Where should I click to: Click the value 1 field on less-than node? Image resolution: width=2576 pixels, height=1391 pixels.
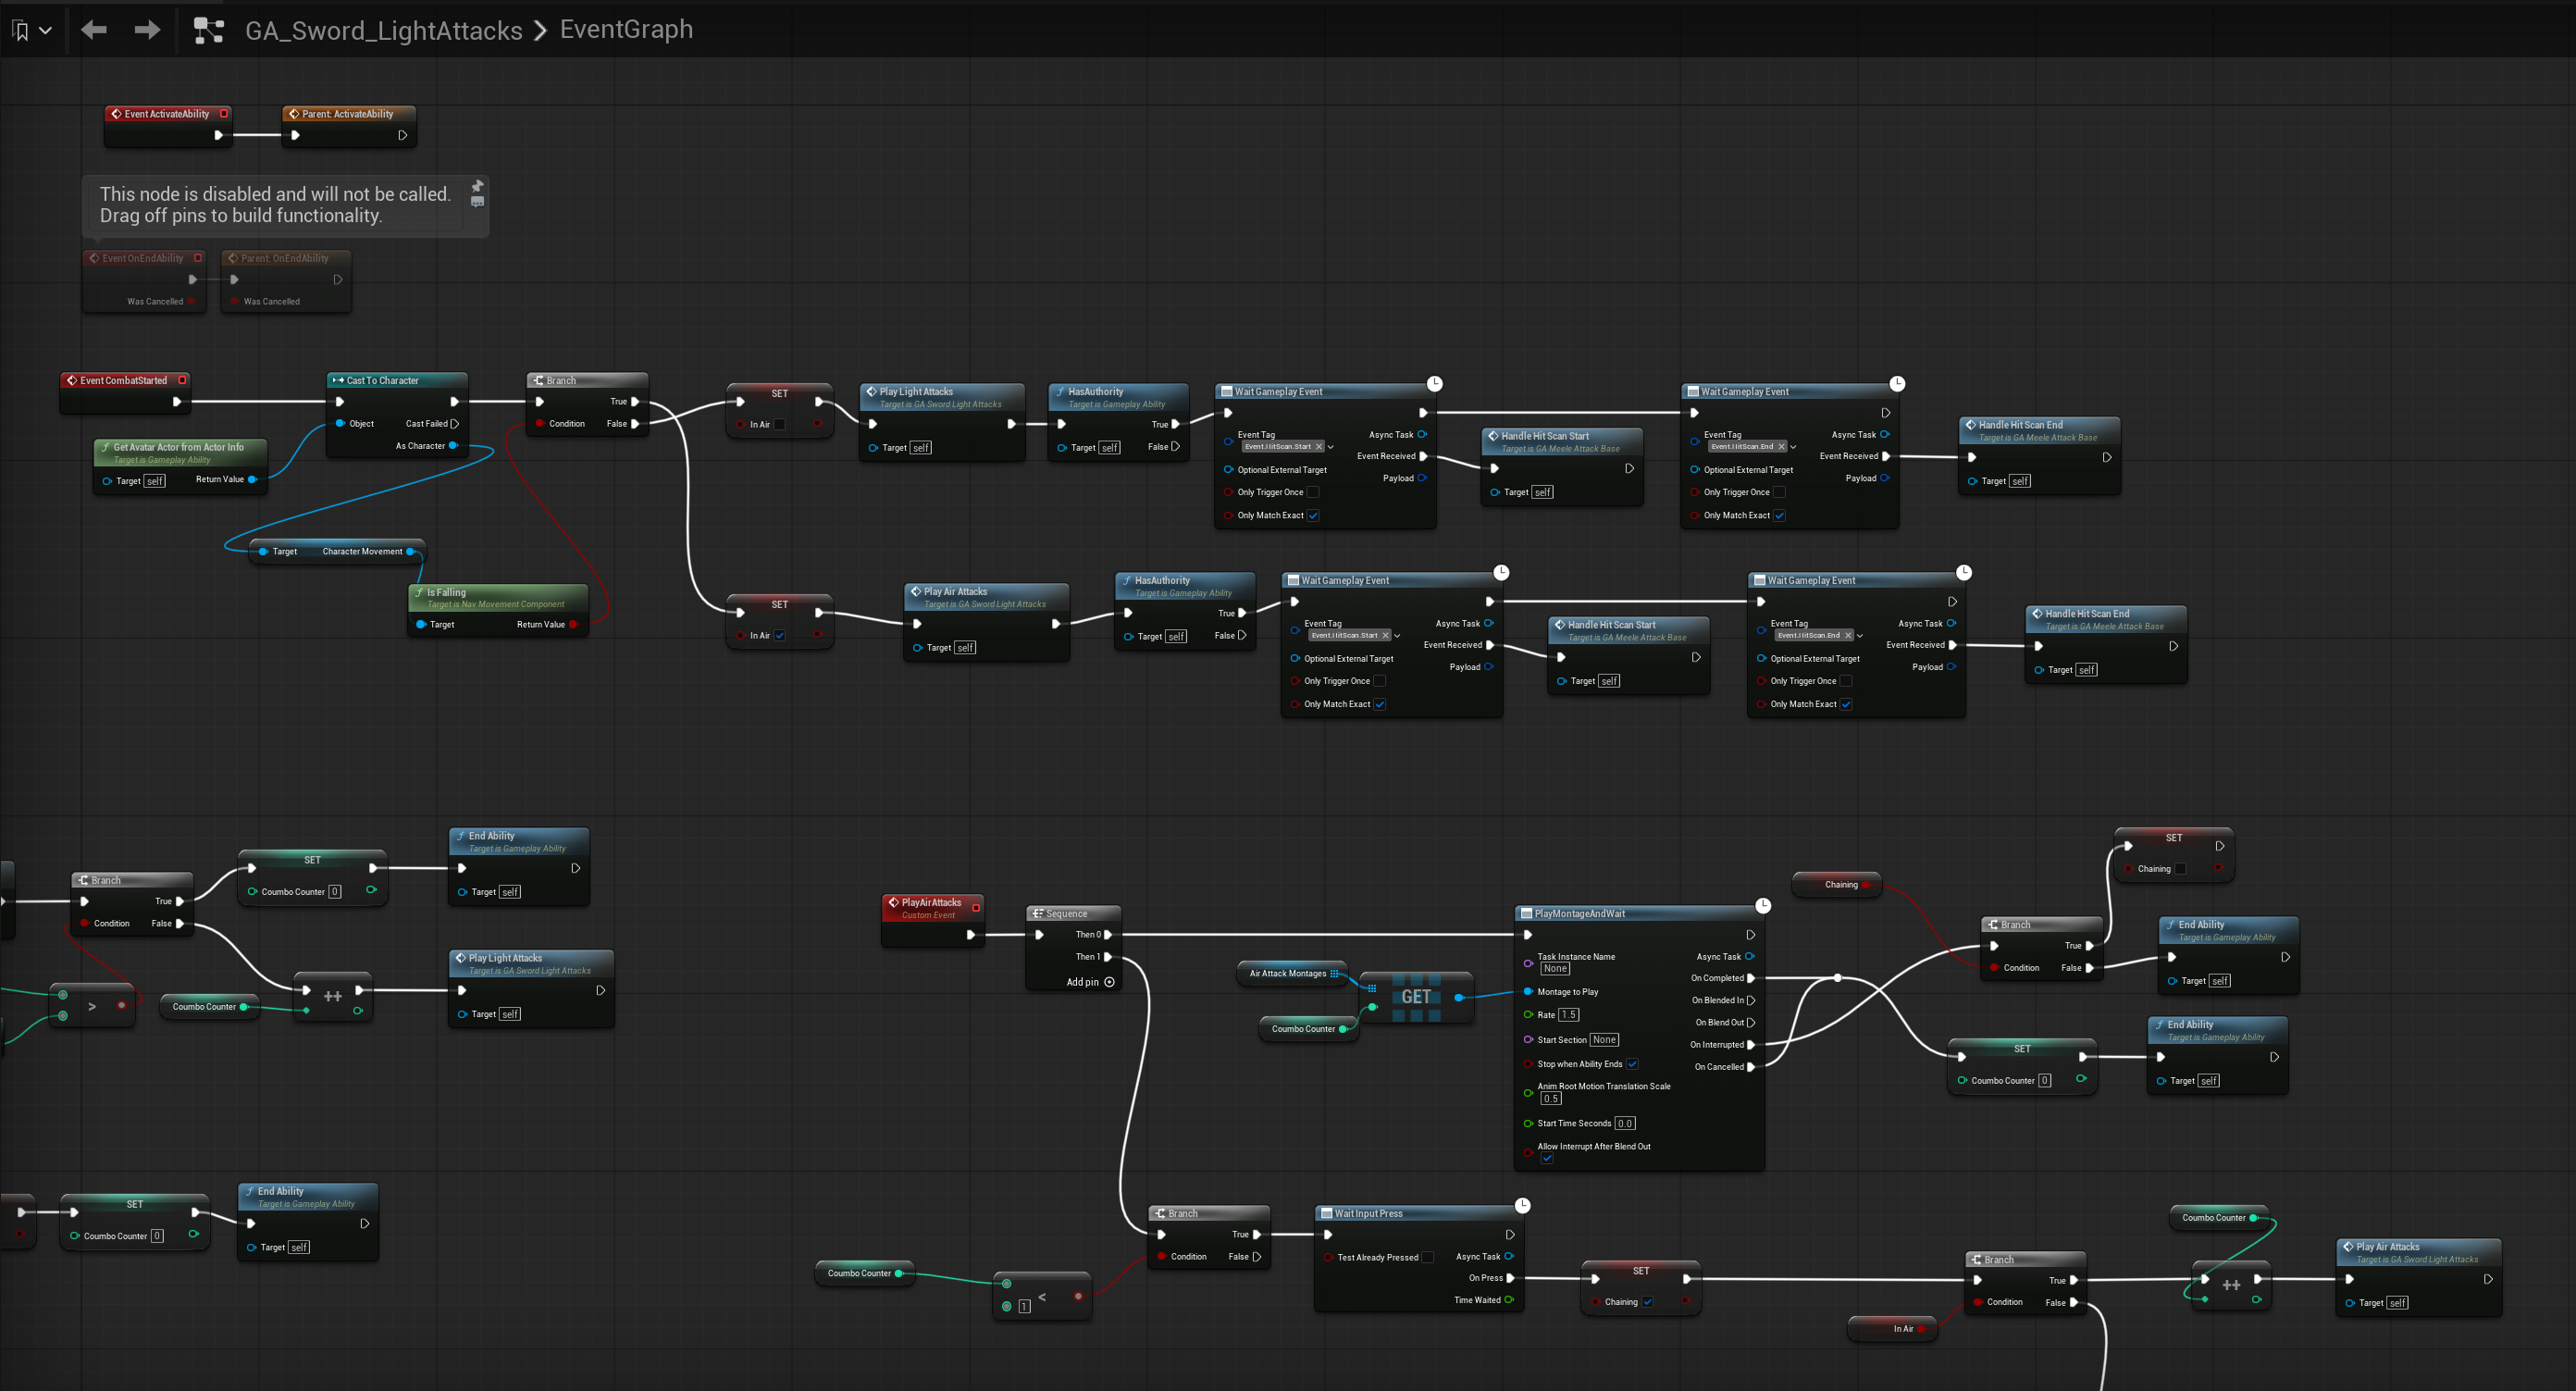1025,1307
